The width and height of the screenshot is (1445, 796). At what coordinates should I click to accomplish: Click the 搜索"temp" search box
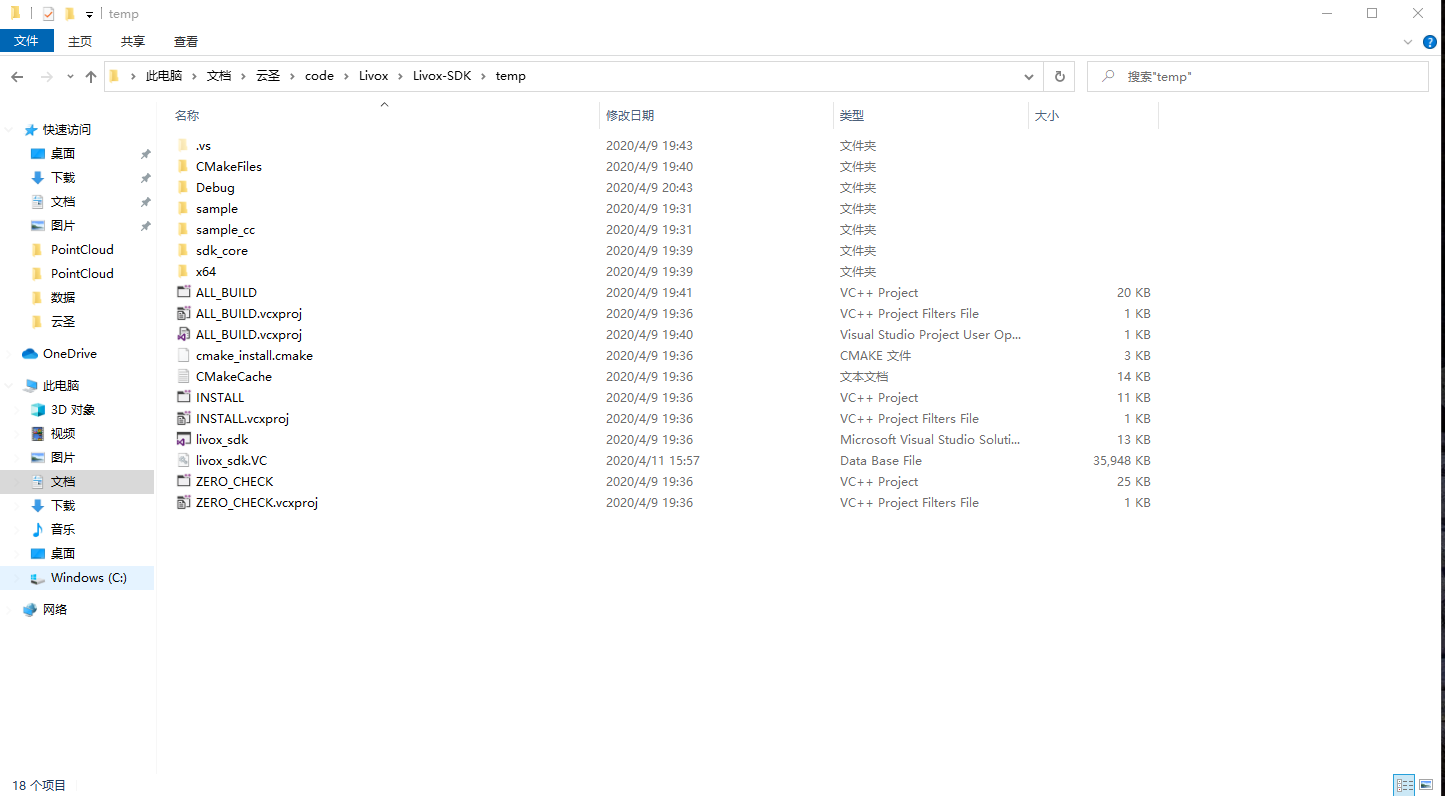[x=1258, y=76]
